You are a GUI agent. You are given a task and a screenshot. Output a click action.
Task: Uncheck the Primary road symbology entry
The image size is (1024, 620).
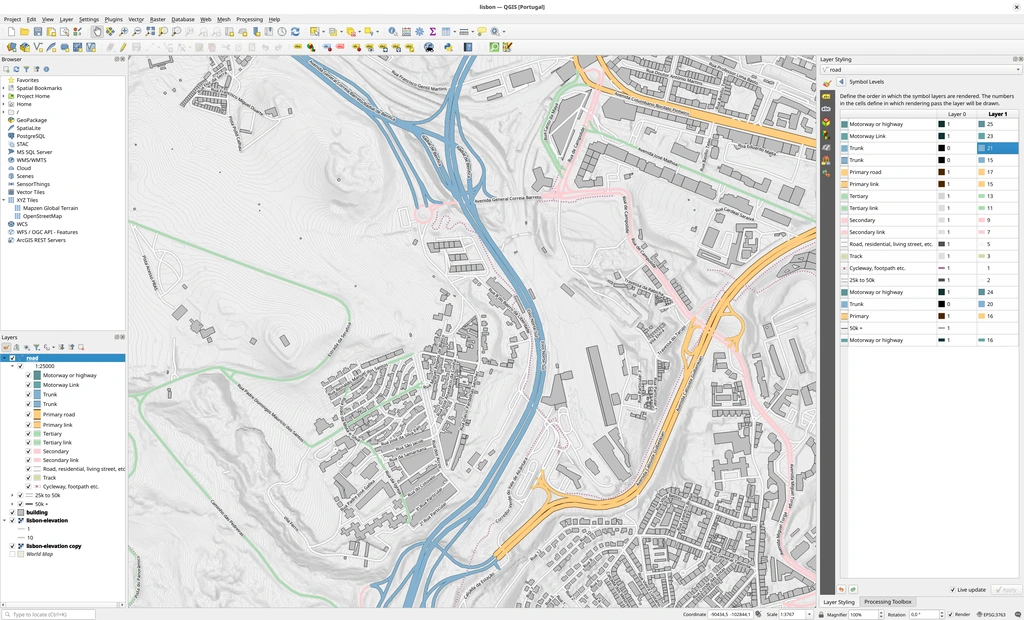(x=29, y=414)
